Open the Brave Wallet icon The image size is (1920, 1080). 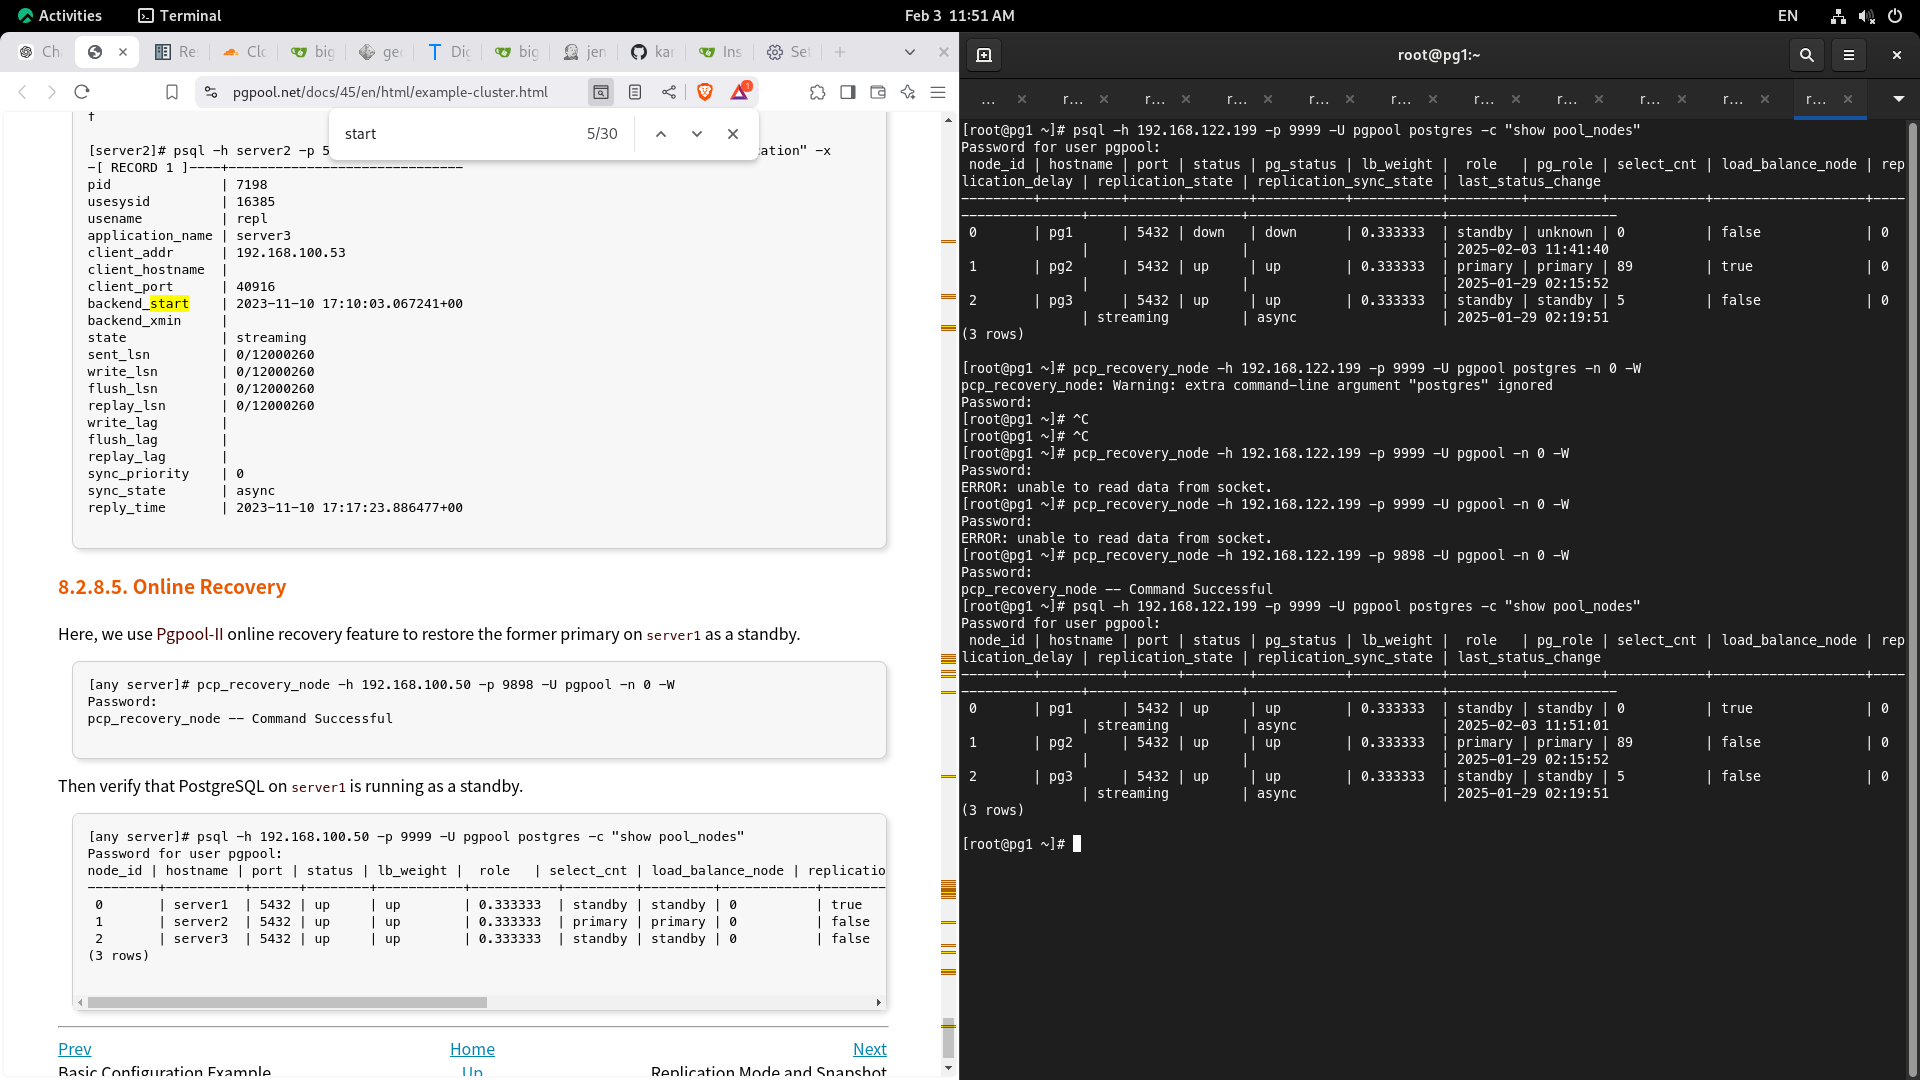coord(878,92)
